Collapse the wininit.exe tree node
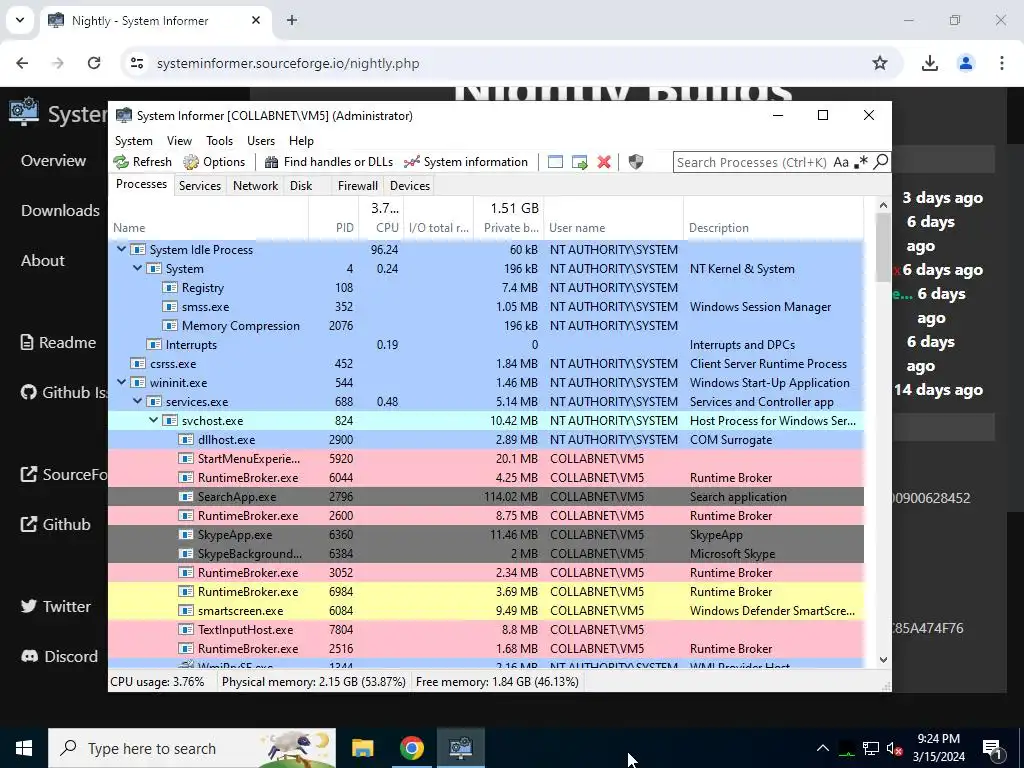The width and height of the screenshot is (1024, 768). 121,383
